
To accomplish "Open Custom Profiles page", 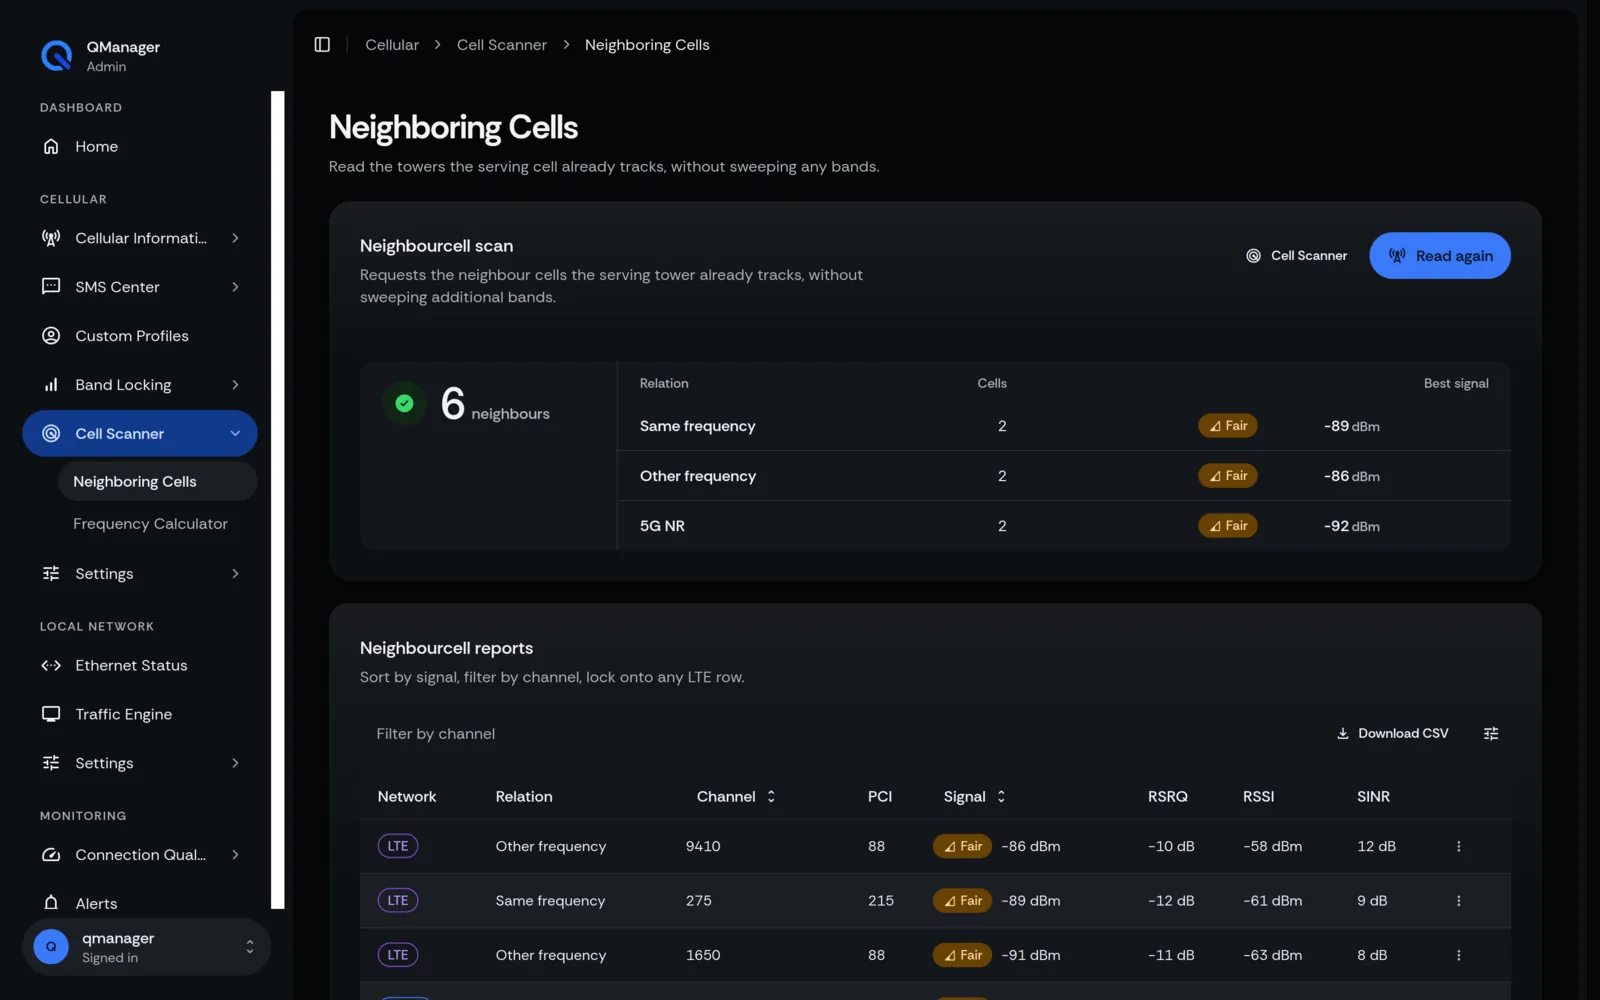I will (x=140, y=336).
